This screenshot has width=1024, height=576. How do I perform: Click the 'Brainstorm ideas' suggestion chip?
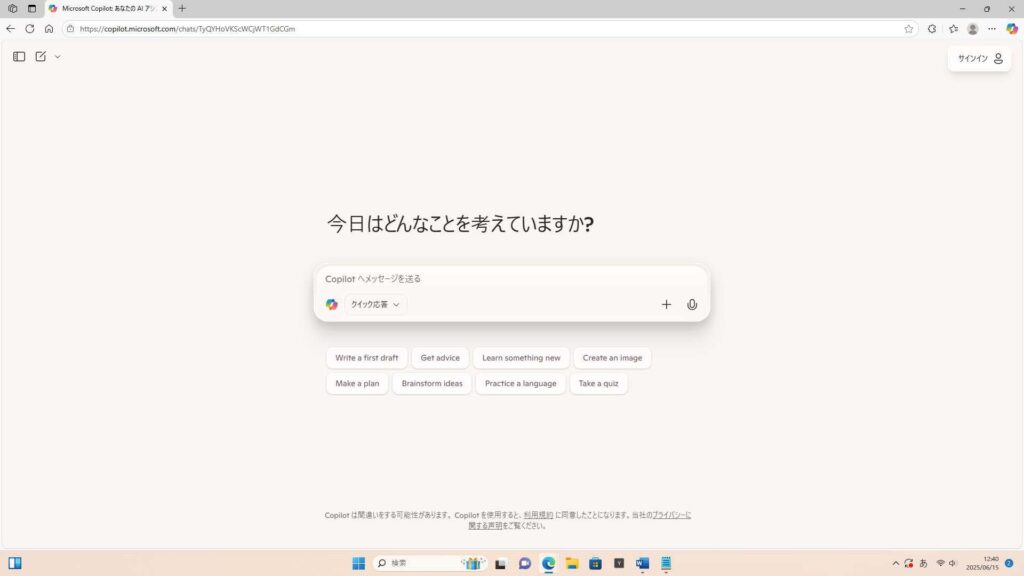click(432, 383)
